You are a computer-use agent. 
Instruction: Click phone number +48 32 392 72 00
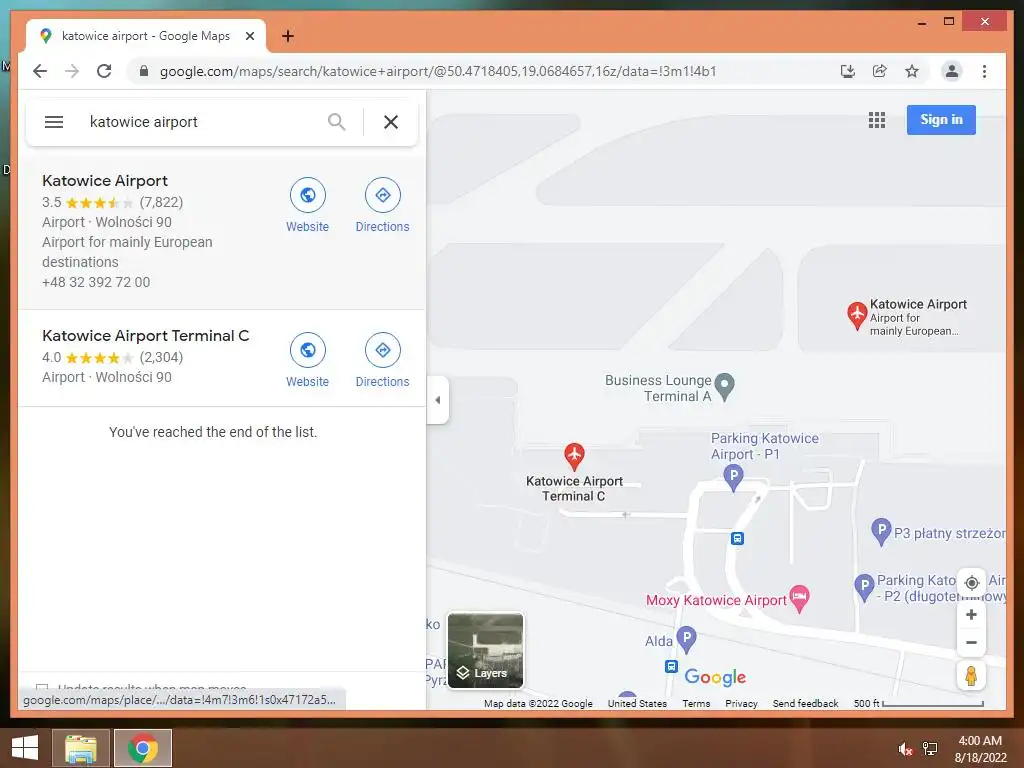click(96, 282)
